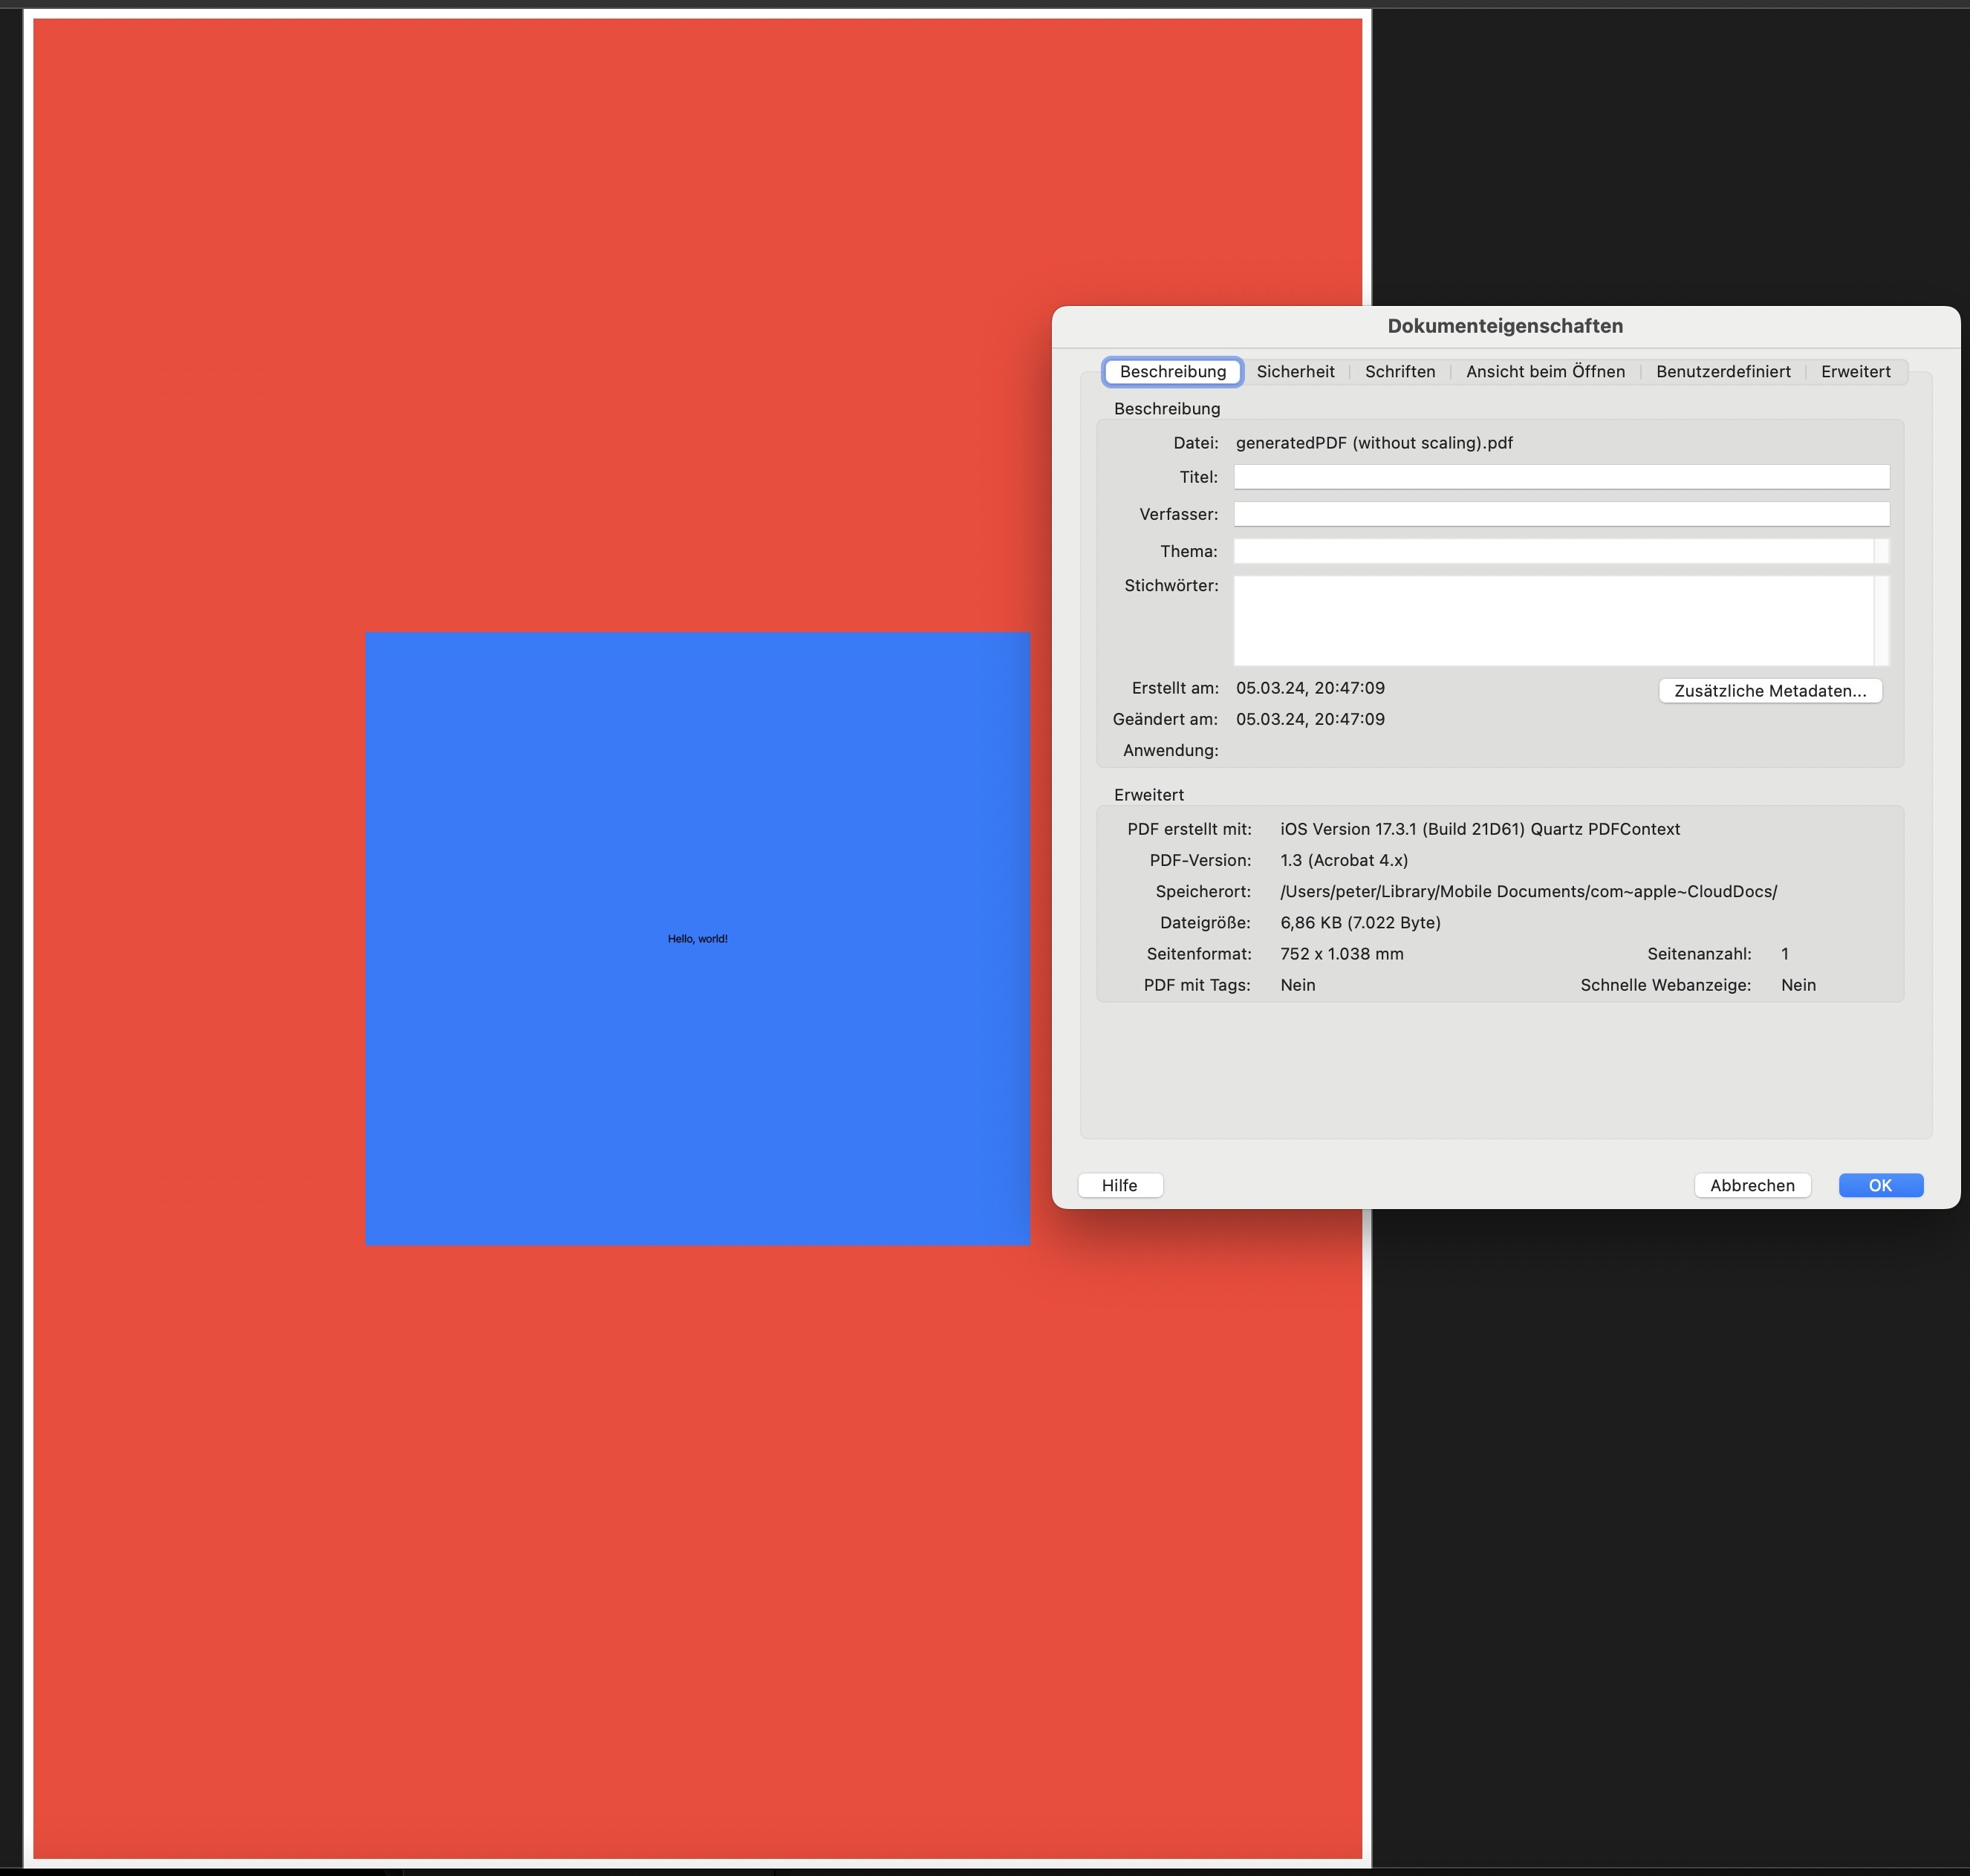
Task: Click the Stichwörter text area
Action: [x=1553, y=620]
